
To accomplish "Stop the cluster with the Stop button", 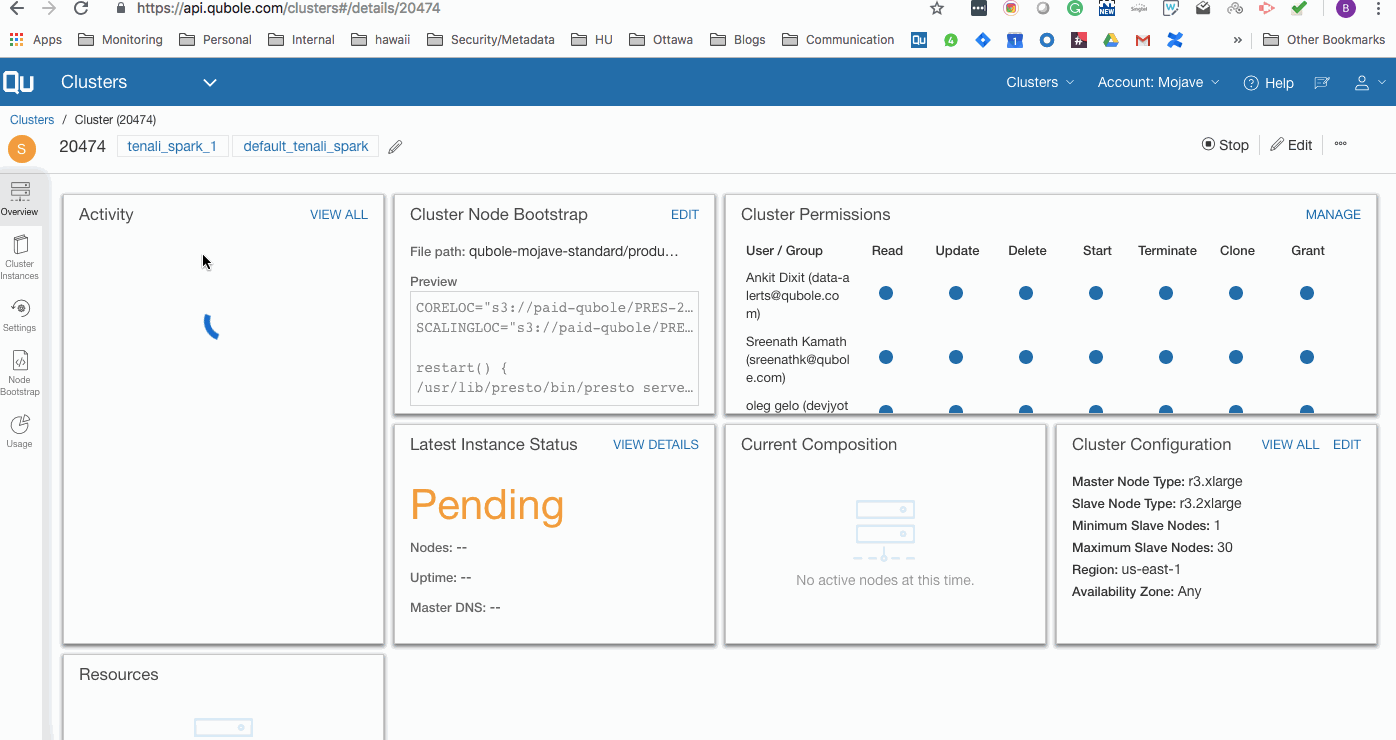I will pyautogui.click(x=1225, y=145).
